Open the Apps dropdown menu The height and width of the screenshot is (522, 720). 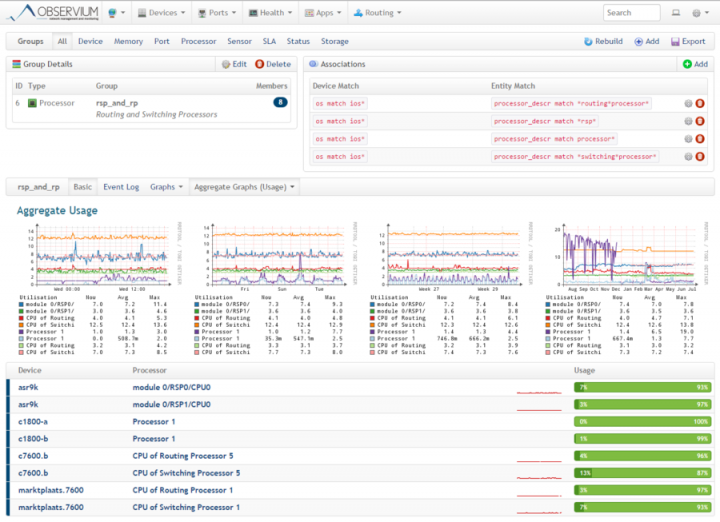[323, 13]
